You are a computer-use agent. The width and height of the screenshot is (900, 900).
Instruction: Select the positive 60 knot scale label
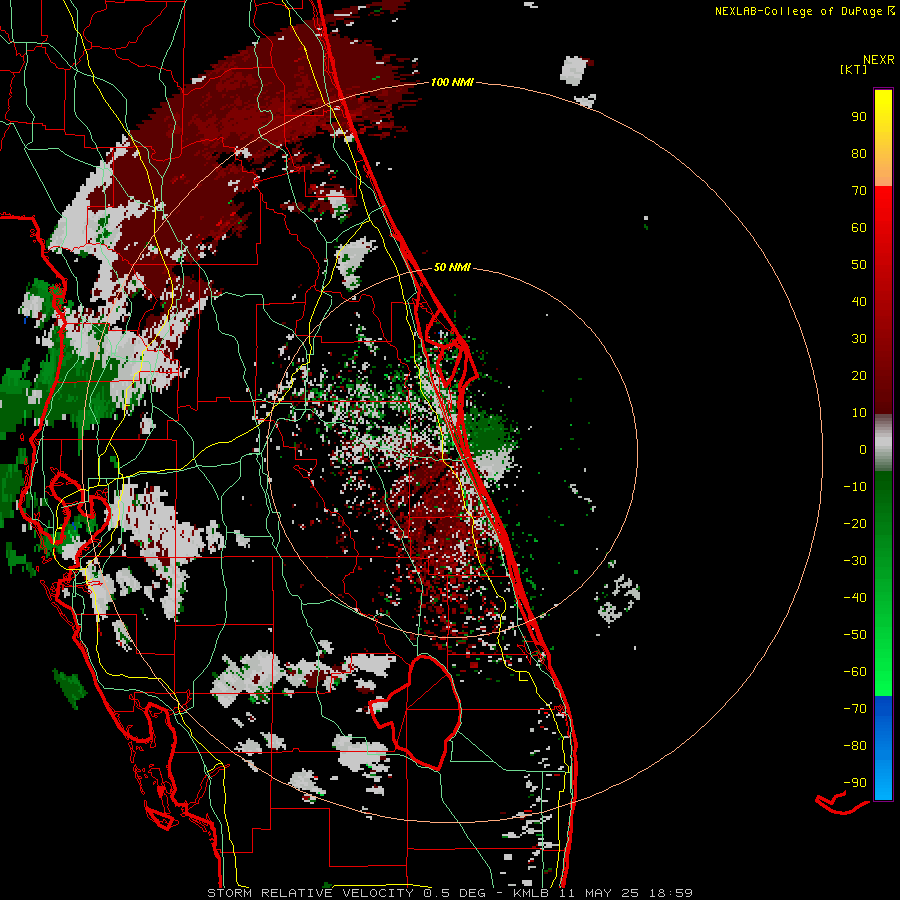coord(859,227)
